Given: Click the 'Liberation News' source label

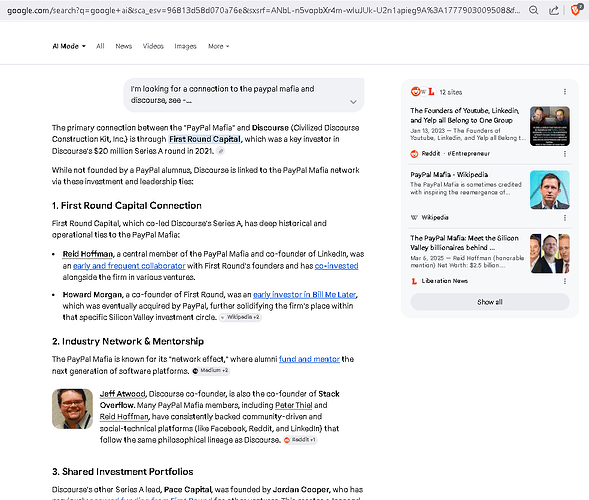Looking at the screenshot, I should click(444, 281).
